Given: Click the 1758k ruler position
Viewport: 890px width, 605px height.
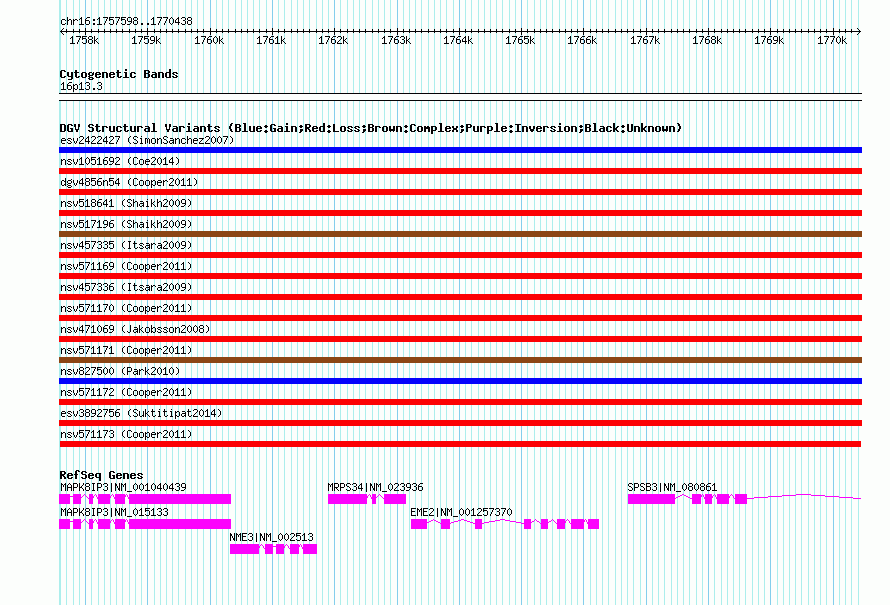Looking at the screenshot, I should pyautogui.click(x=84, y=41).
